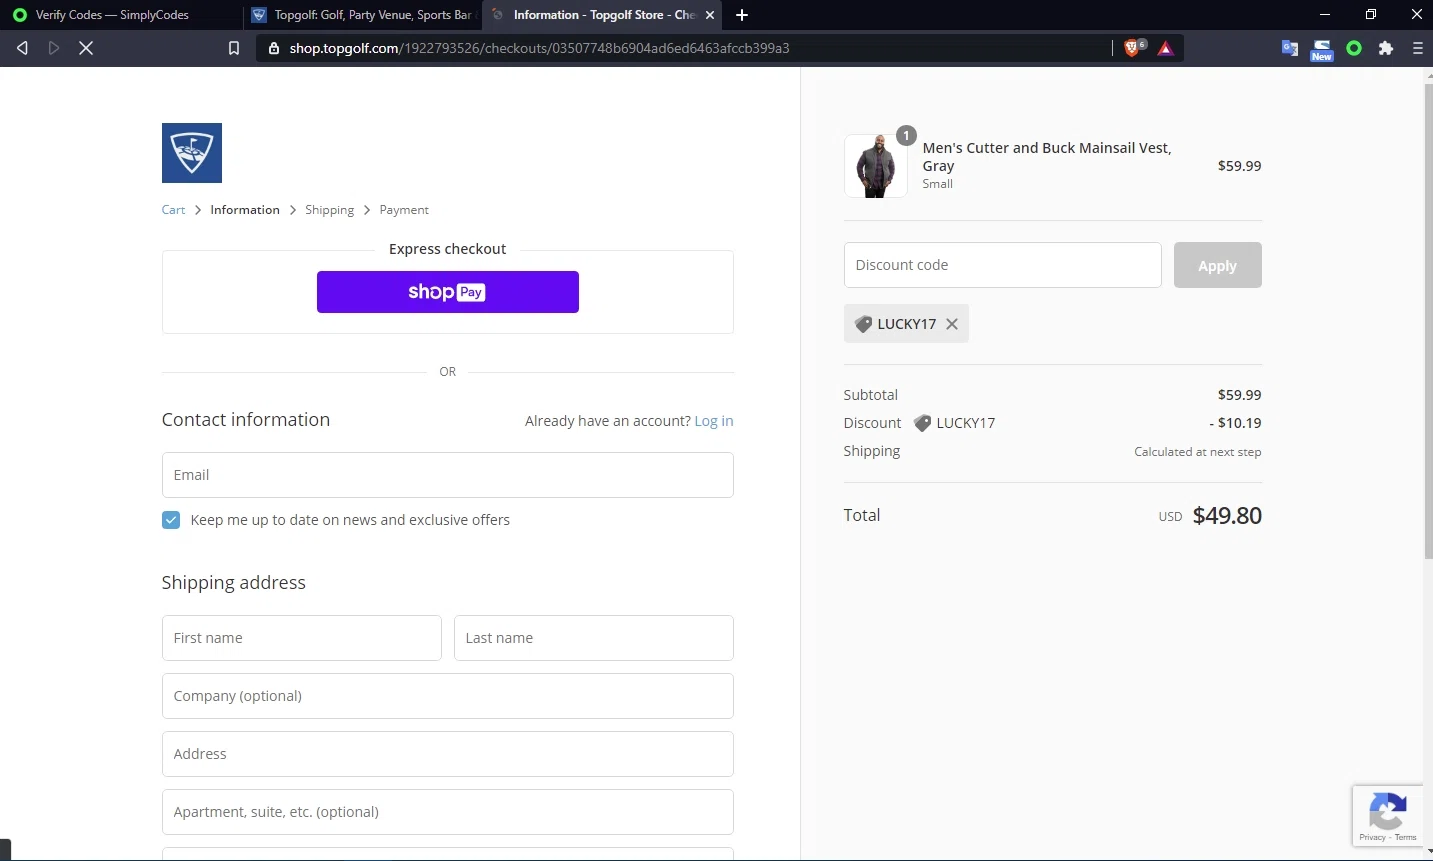Switch to Topgolf: Golf, Party Venue tab

(362, 15)
